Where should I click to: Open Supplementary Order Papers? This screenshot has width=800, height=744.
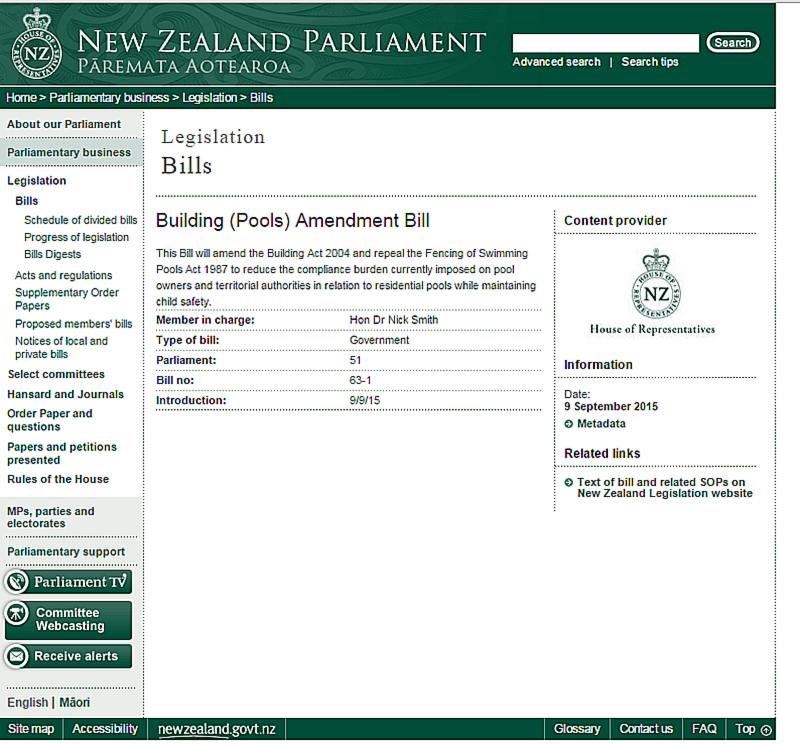click(x=67, y=299)
